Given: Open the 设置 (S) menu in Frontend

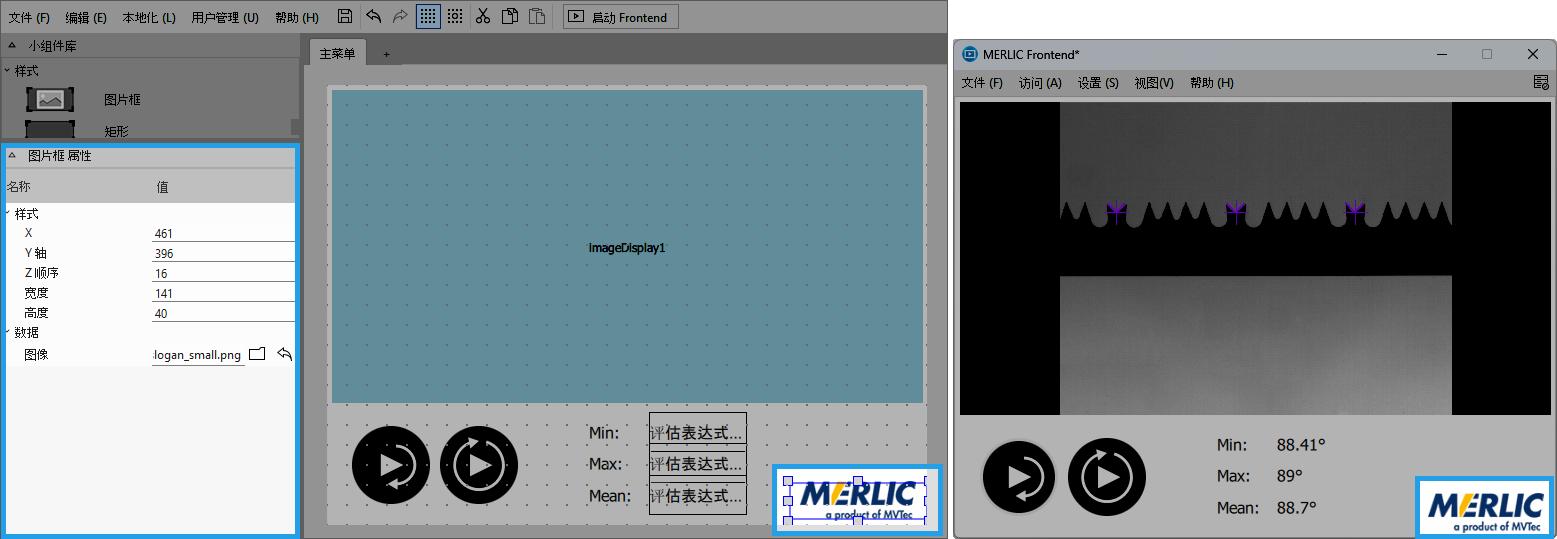Looking at the screenshot, I should 1097,83.
